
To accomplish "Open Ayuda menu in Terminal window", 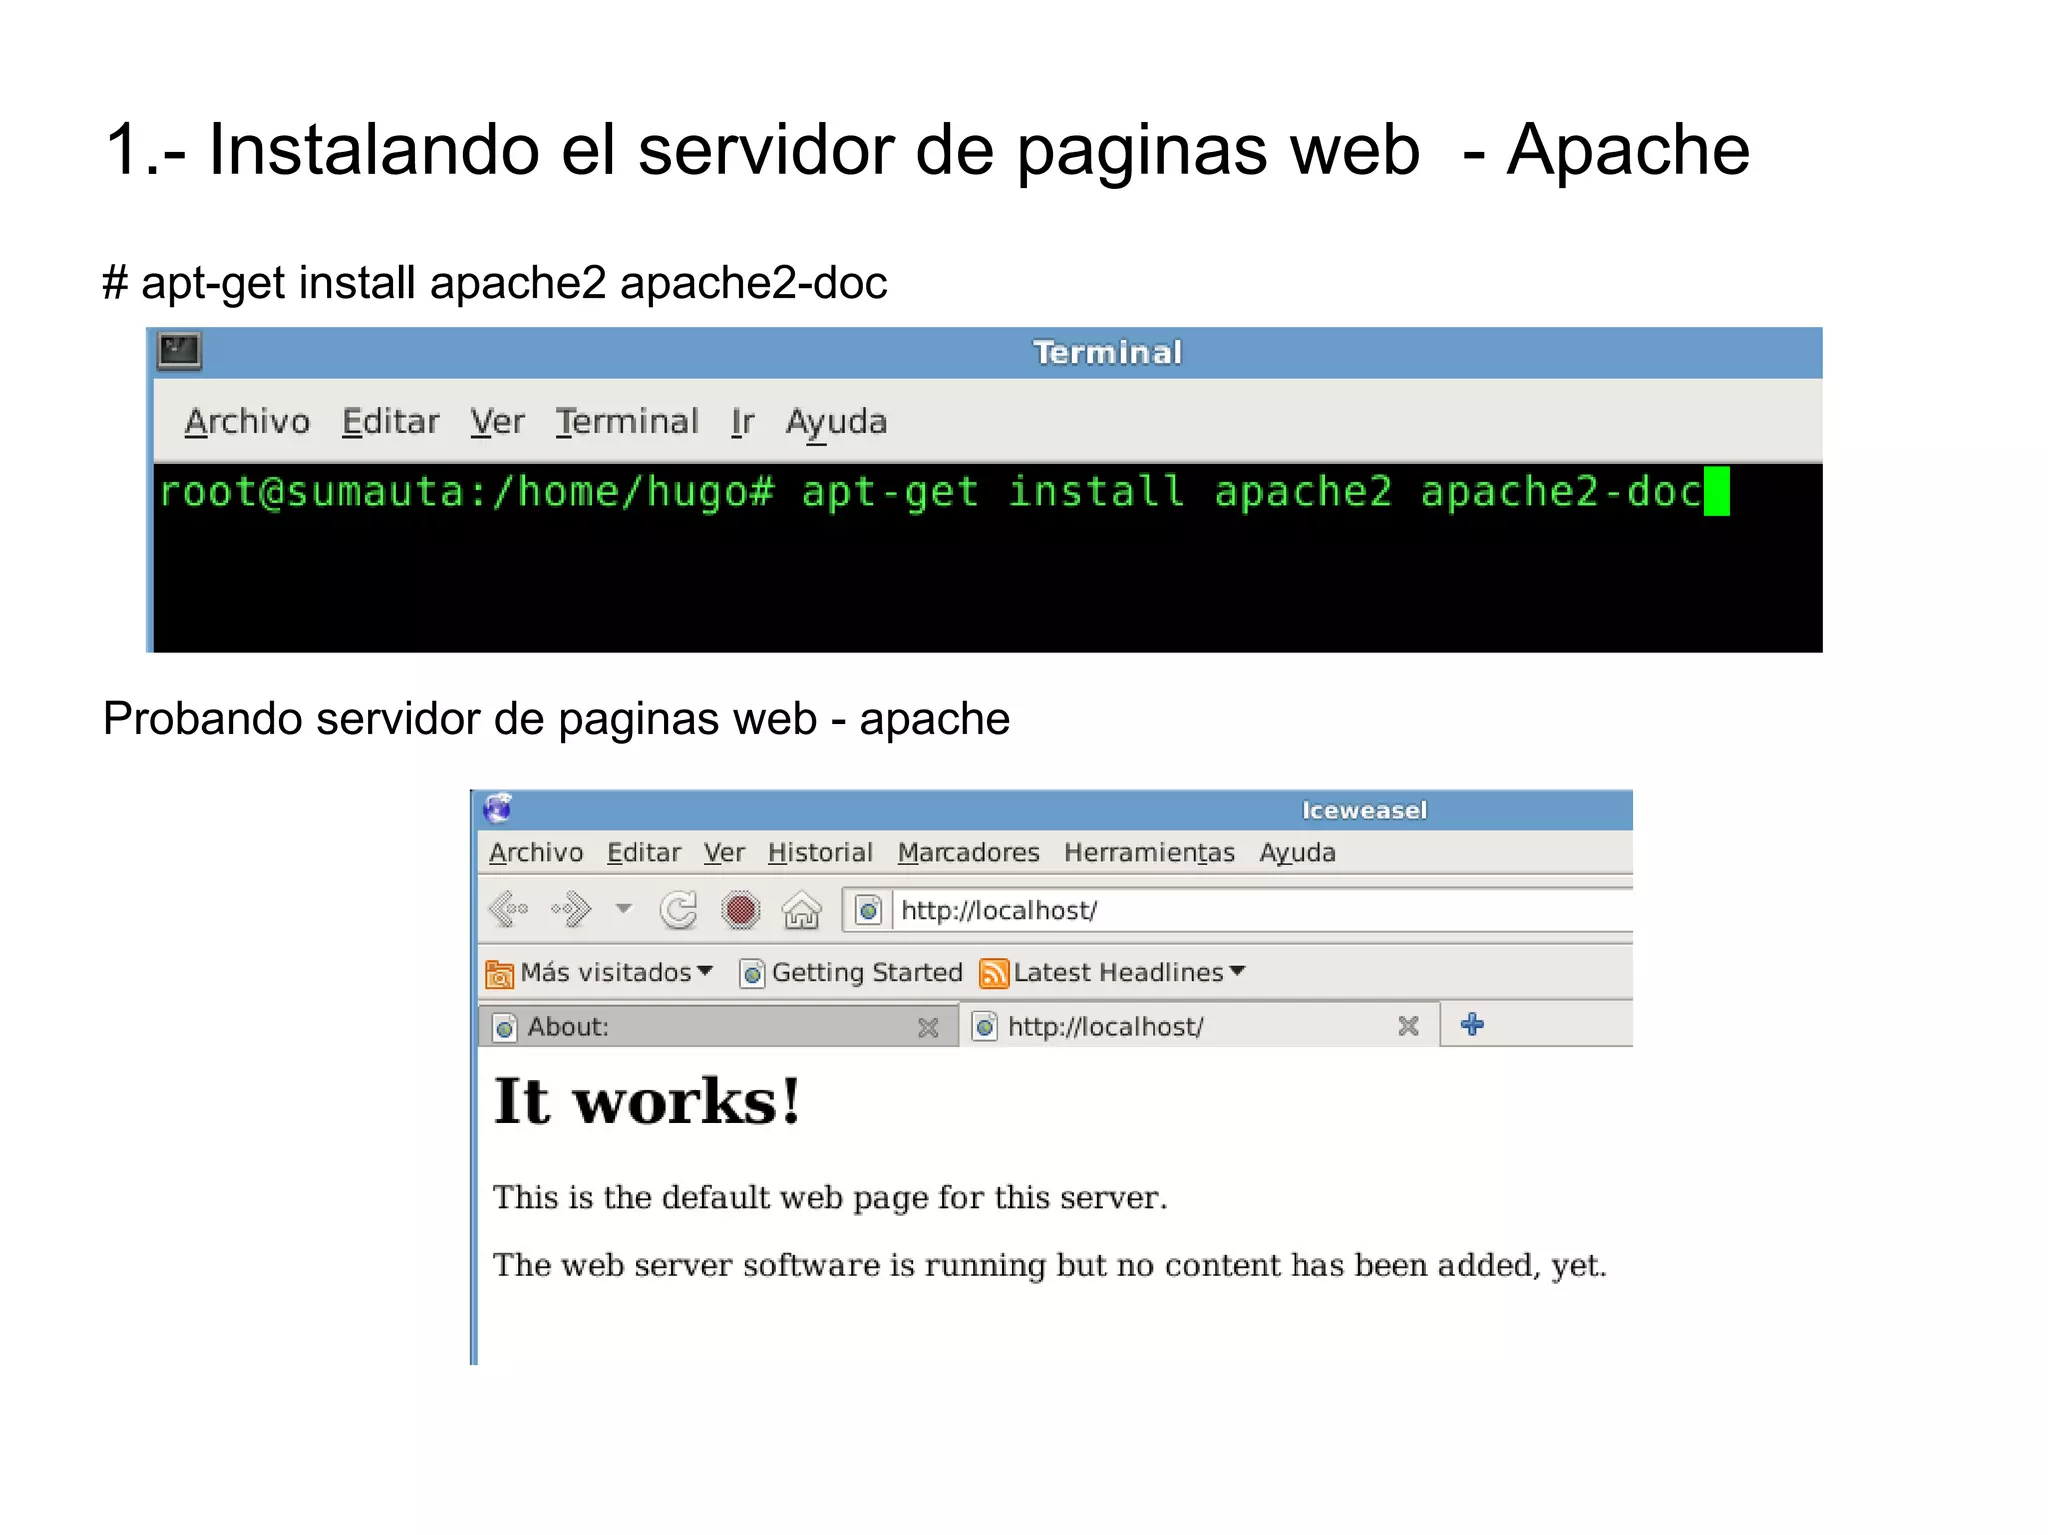I will click(836, 423).
